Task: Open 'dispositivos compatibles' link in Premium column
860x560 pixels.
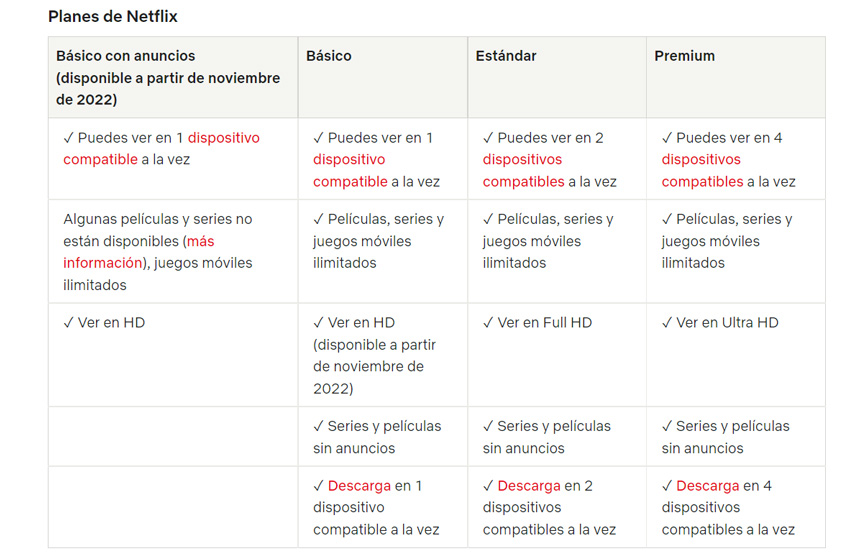Action: [702, 171]
